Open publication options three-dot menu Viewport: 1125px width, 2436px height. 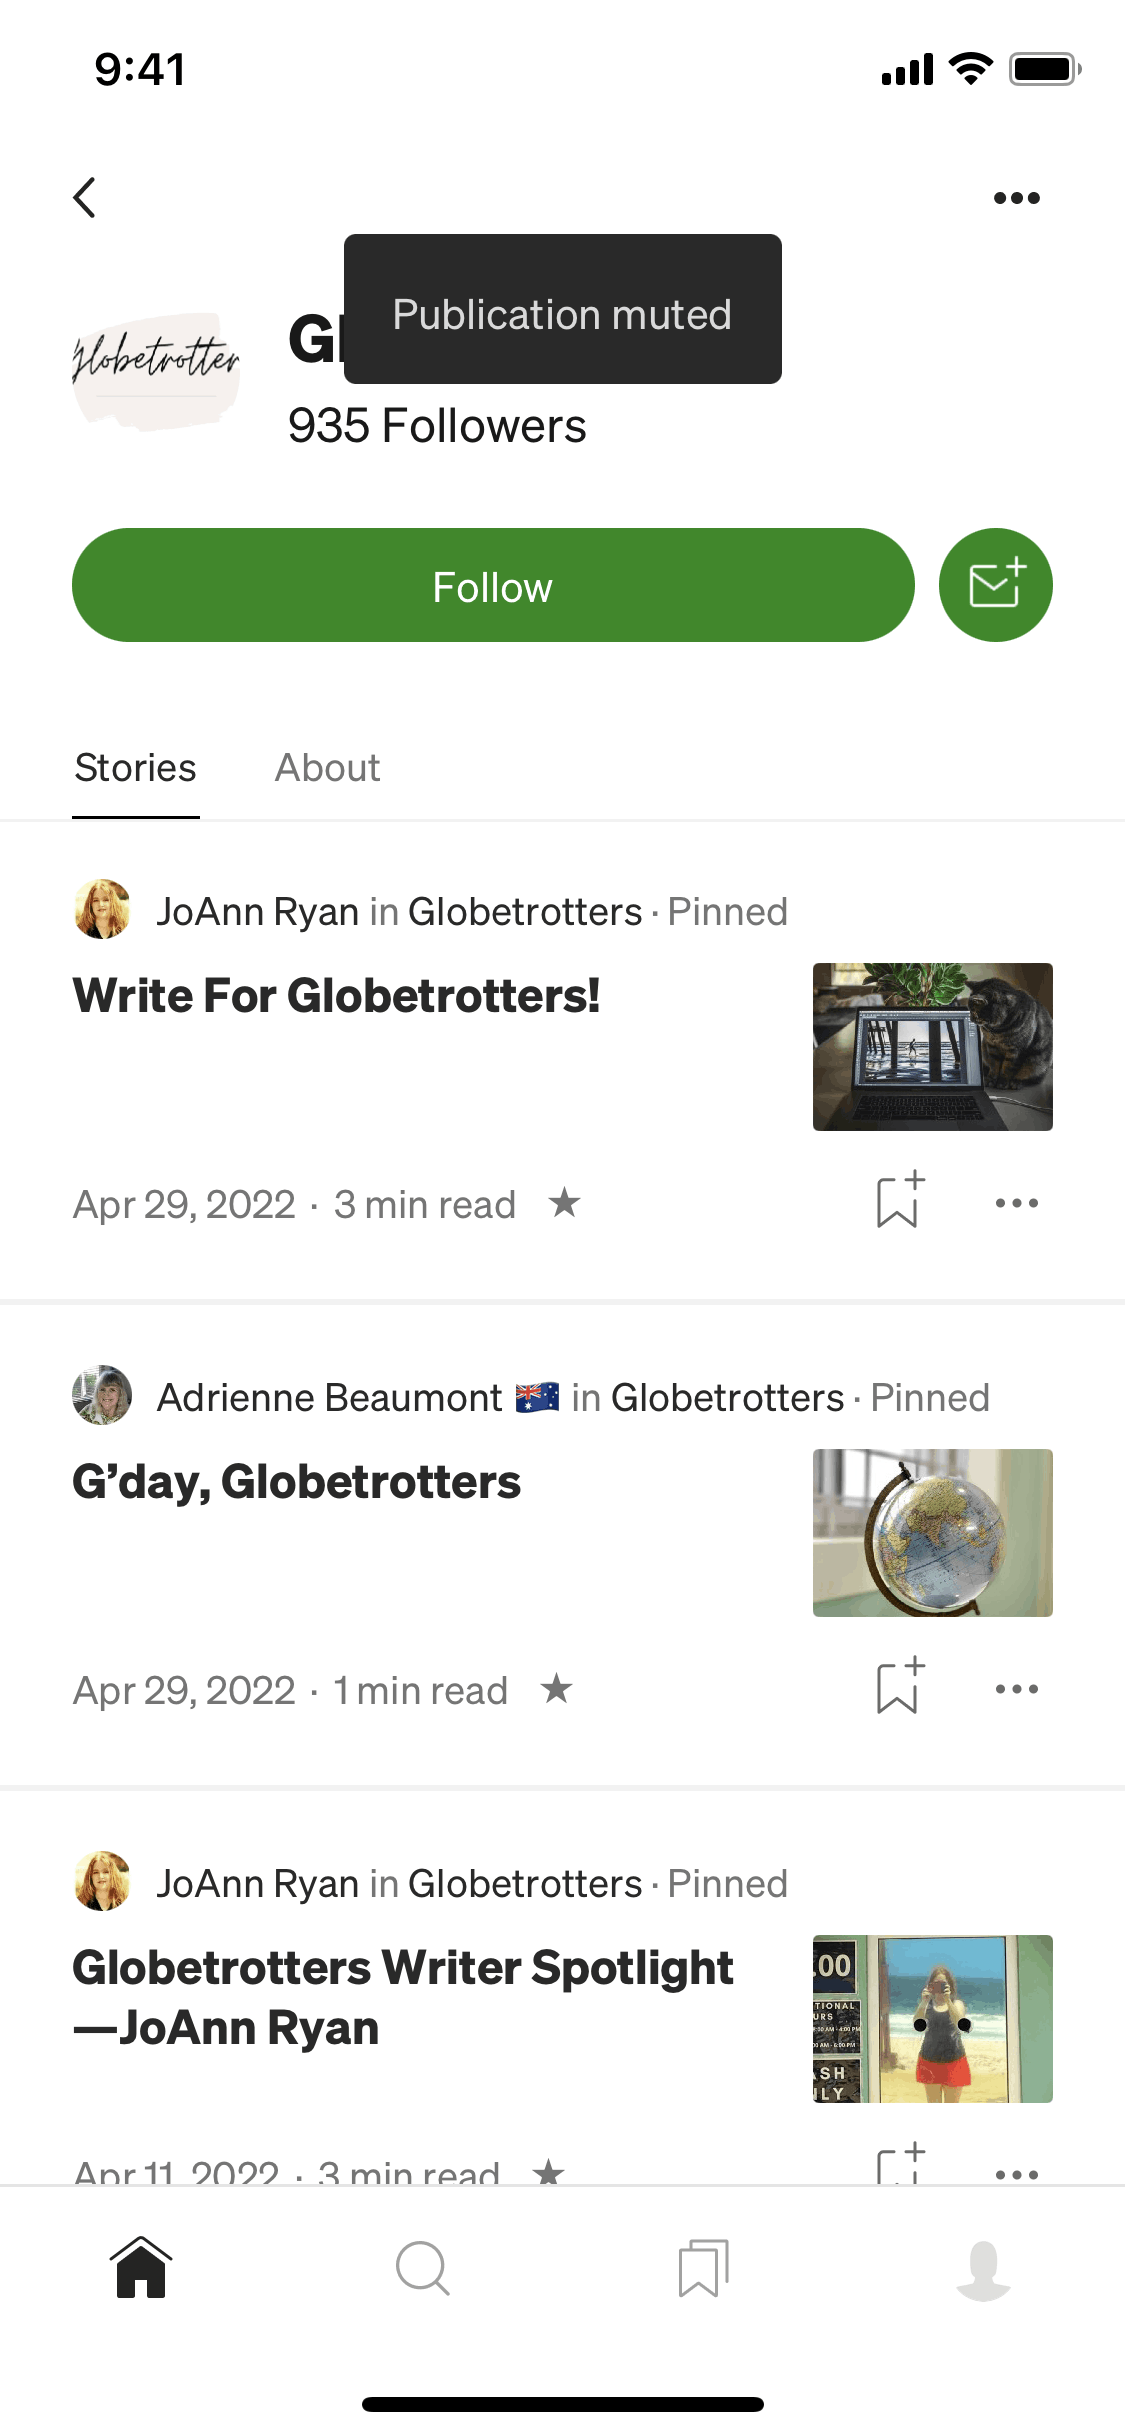[x=1016, y=198]
